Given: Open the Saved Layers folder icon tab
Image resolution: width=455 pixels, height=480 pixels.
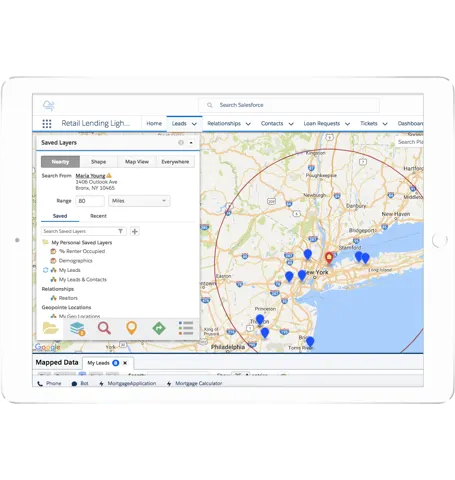Looking at the screenshot, I should click(50, 328).
